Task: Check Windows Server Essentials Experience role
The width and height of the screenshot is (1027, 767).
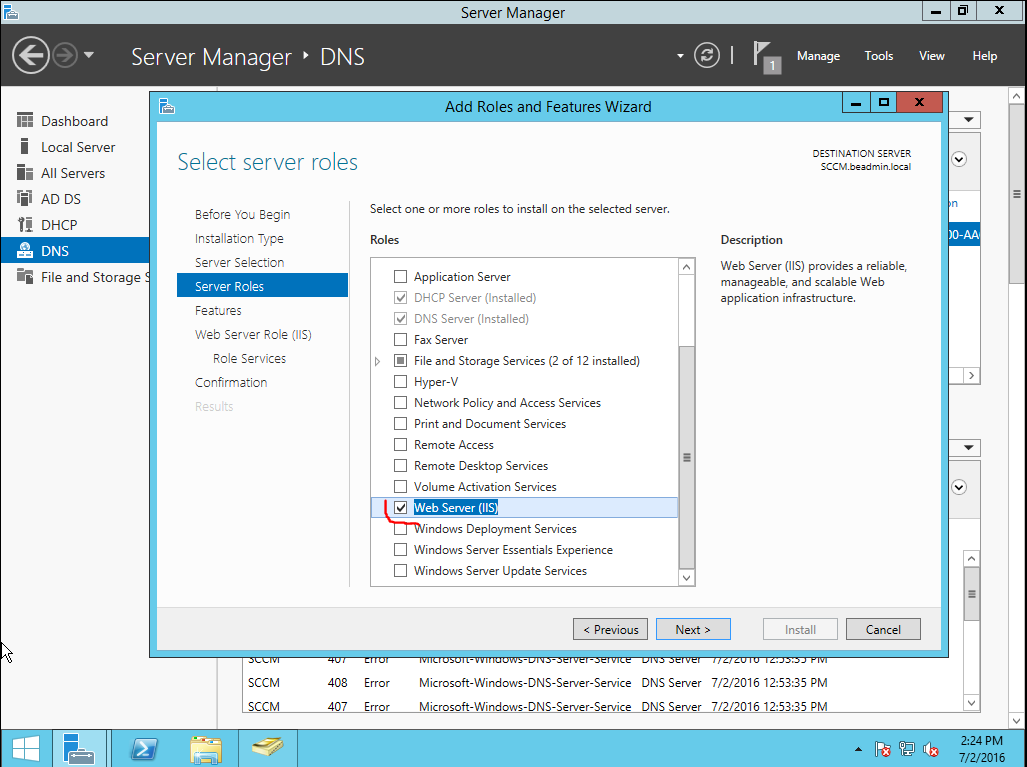Action: click(x=400, y=550)
